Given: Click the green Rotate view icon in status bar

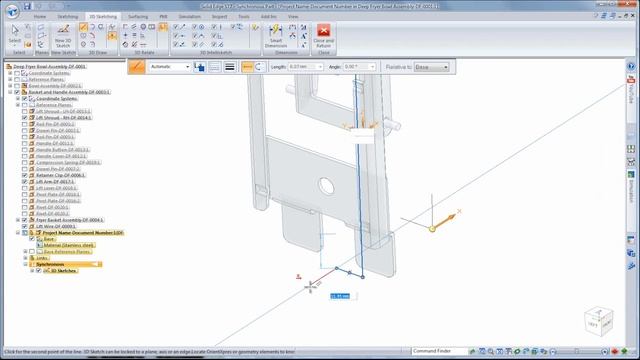Looking at the screenshot, I should point(517,351).
